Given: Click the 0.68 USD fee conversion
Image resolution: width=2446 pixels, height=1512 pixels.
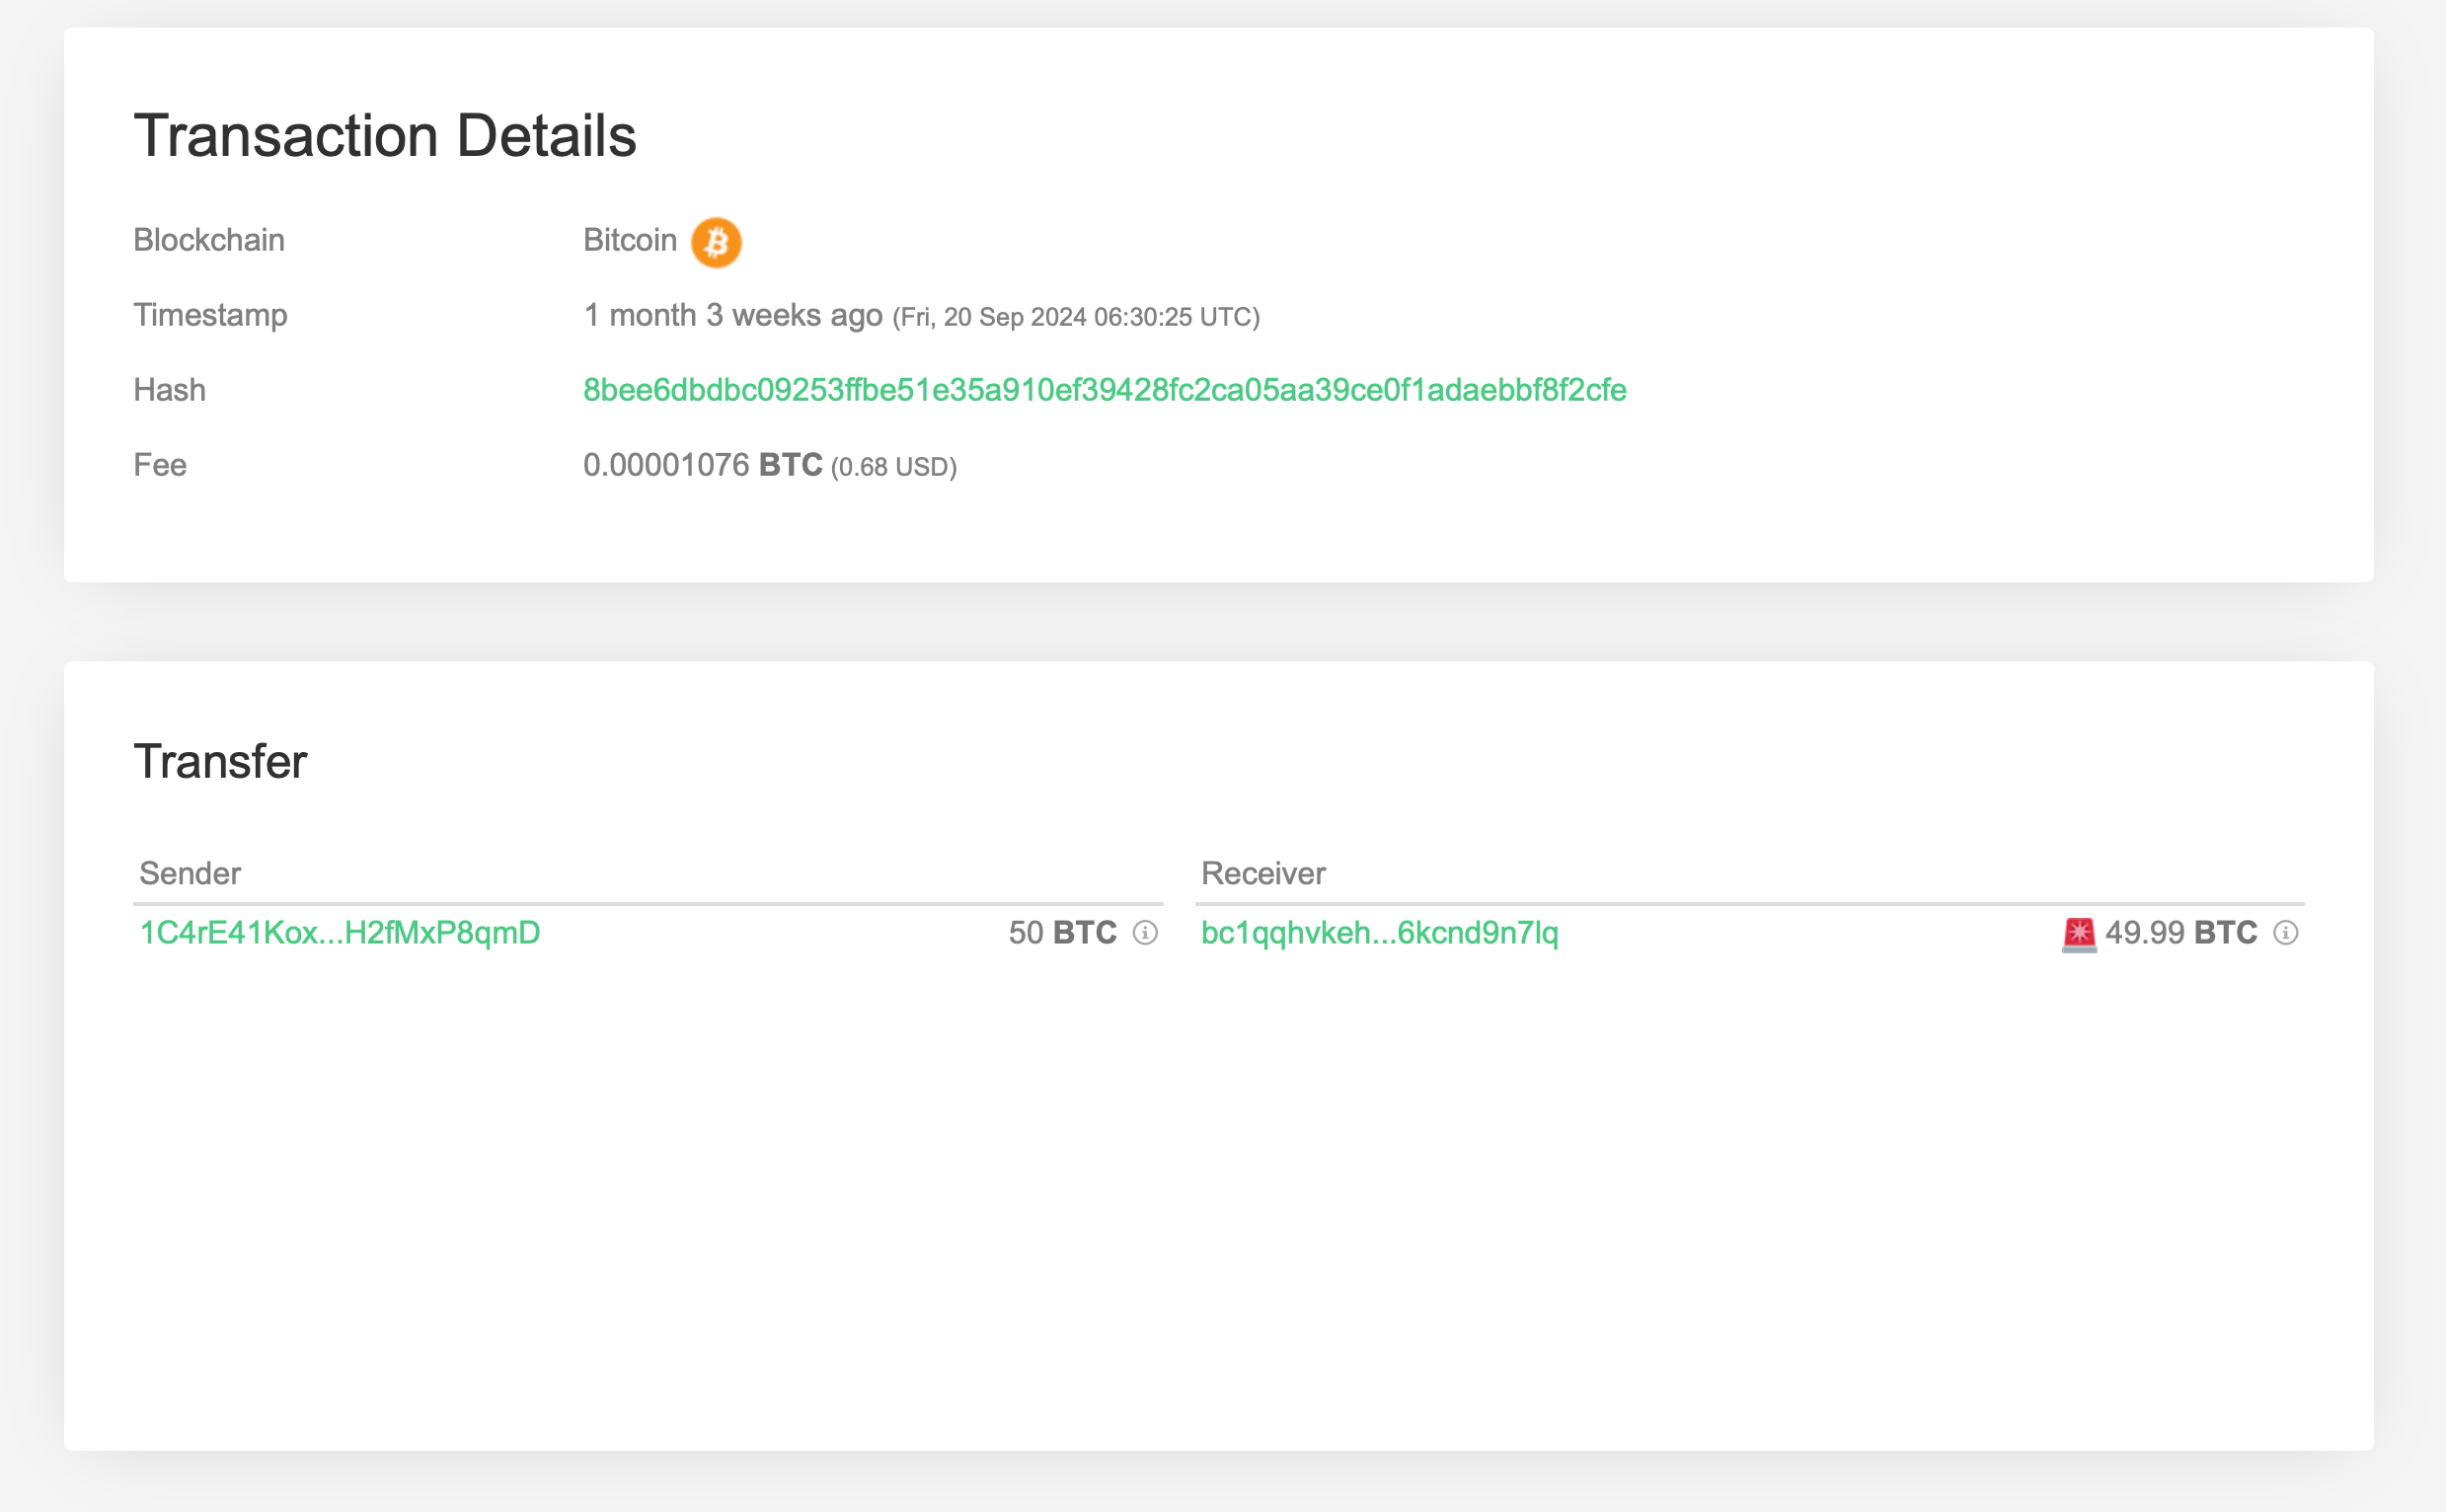Looking at the screenshot, I should [x=893, y=467].
